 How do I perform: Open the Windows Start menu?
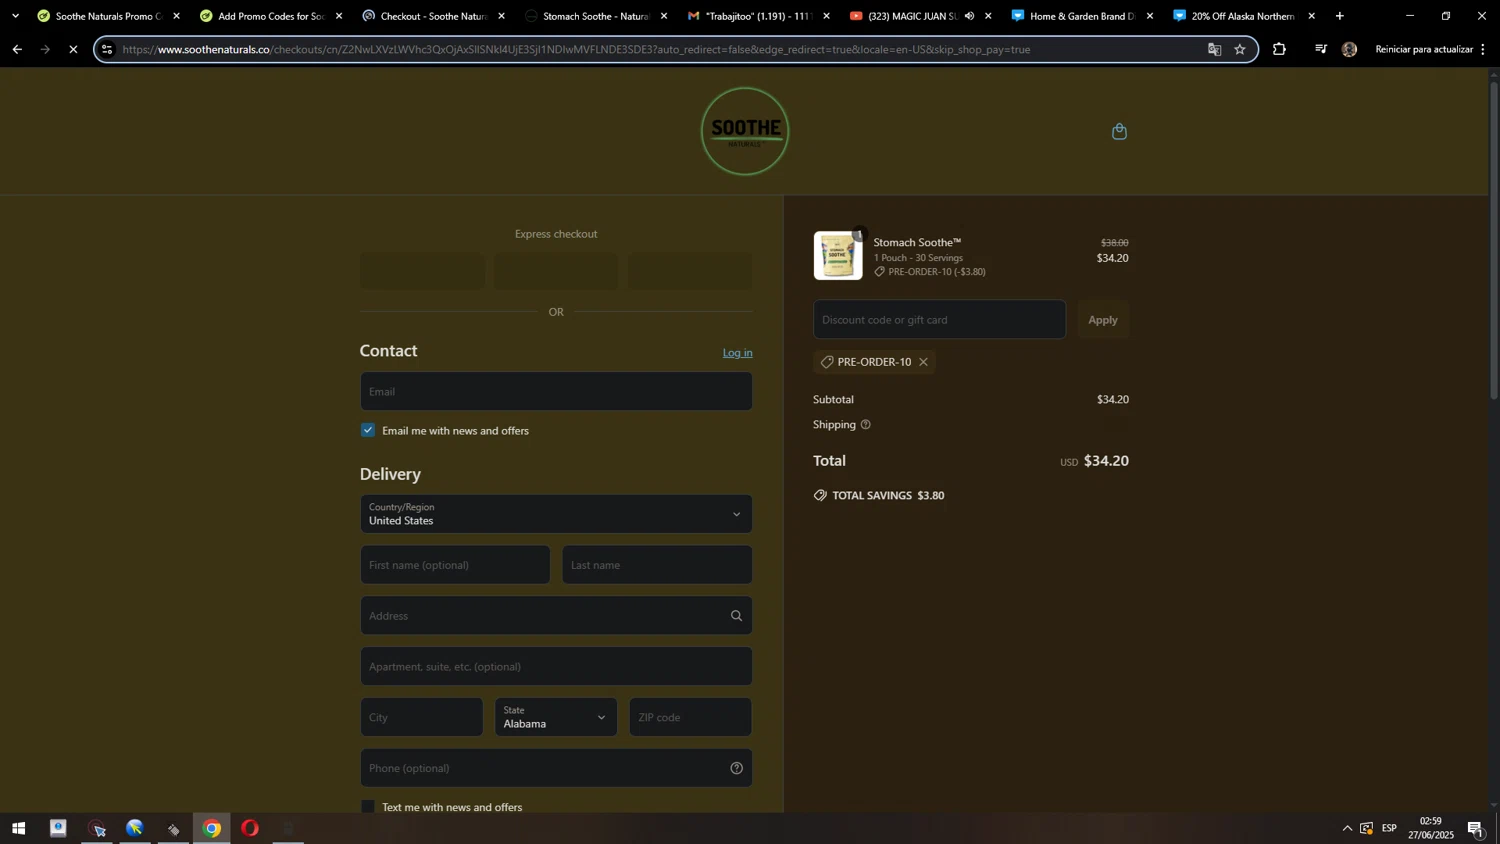[x=18, y=828]
